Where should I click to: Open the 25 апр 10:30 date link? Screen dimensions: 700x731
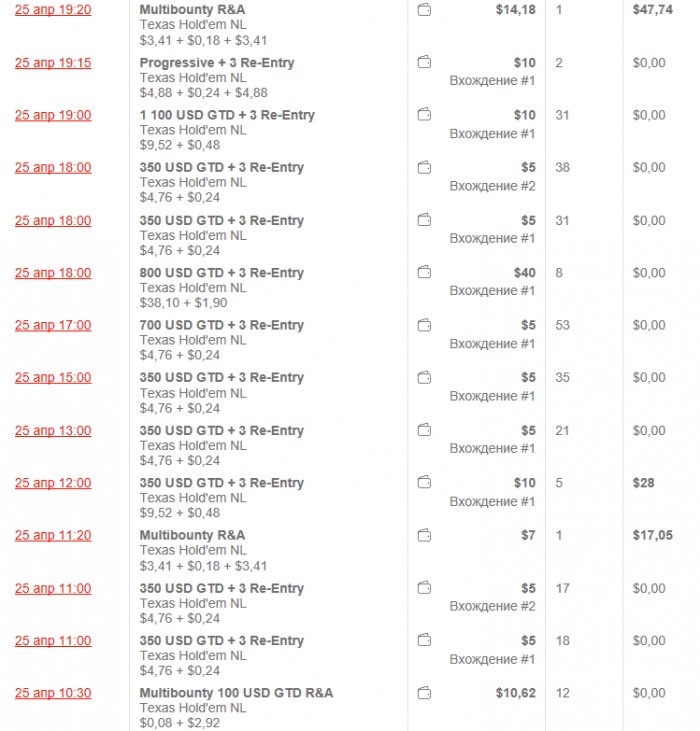point(53,693)
